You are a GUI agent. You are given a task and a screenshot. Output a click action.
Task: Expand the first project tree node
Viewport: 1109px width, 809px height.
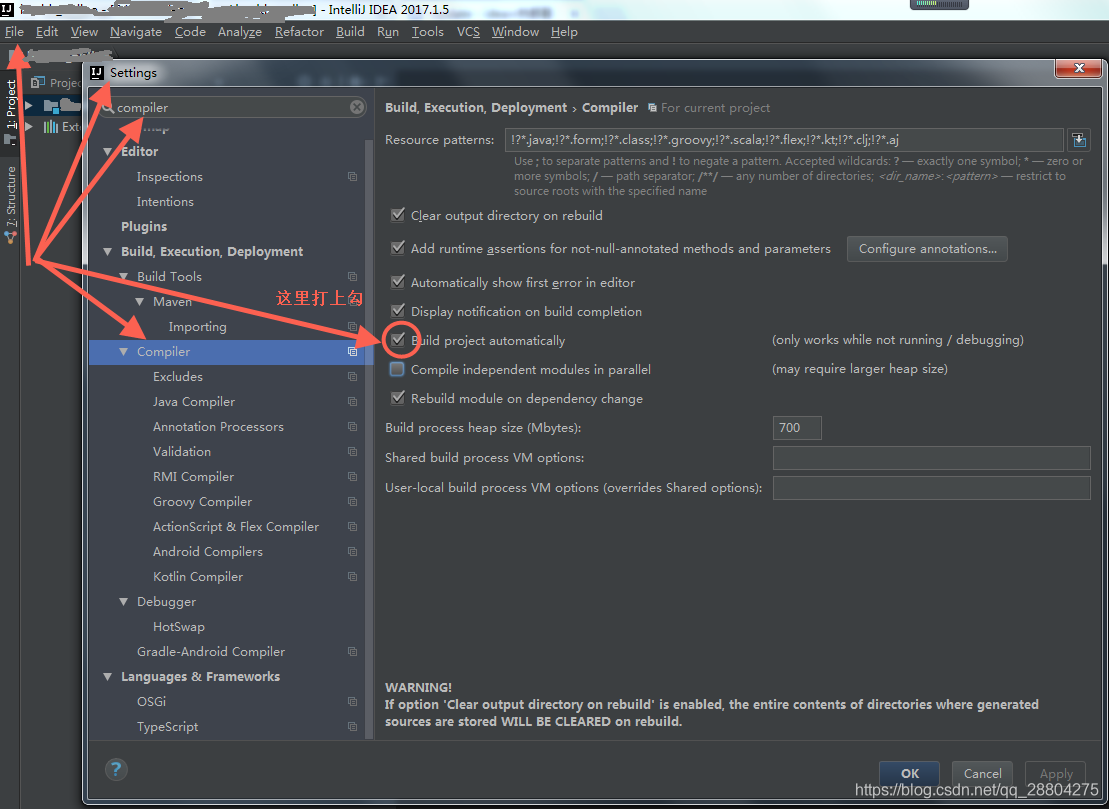pyautogui.click(x=29, y=105)
